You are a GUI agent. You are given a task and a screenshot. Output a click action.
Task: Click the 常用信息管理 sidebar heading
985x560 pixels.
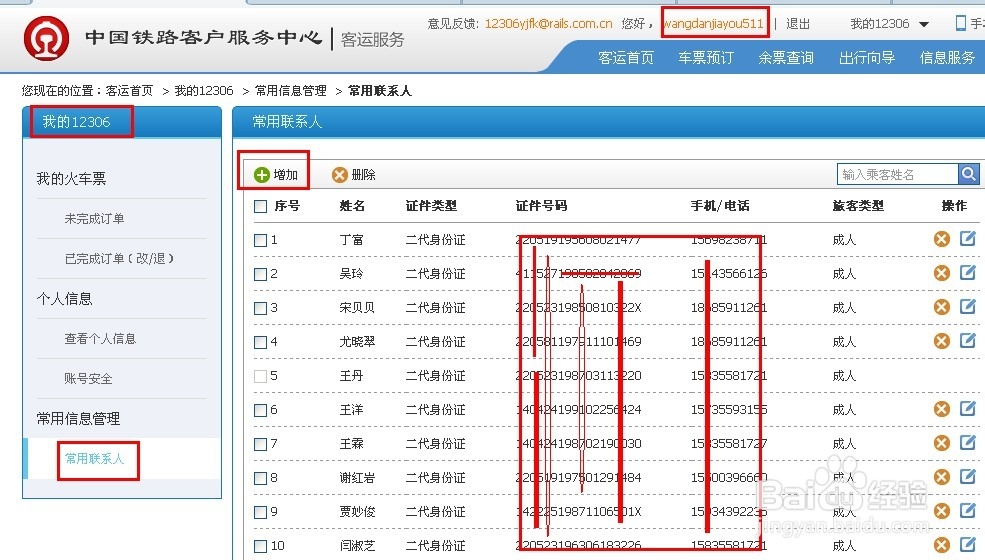(78, 419)
